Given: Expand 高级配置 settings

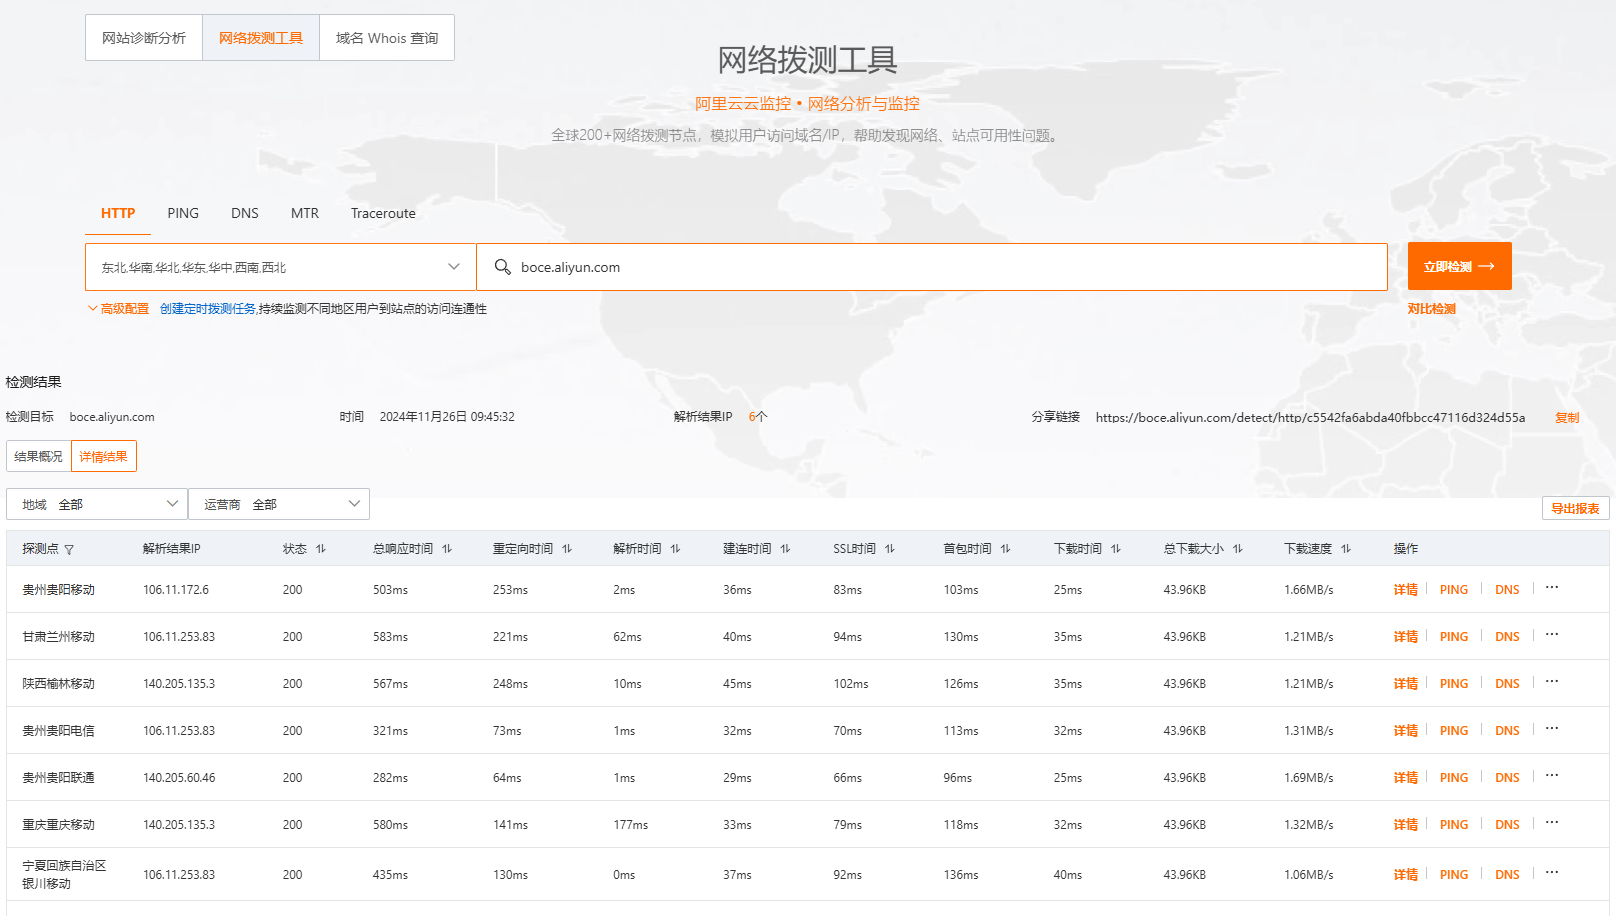Looking at the screenshot, I should tap(118, 309).
